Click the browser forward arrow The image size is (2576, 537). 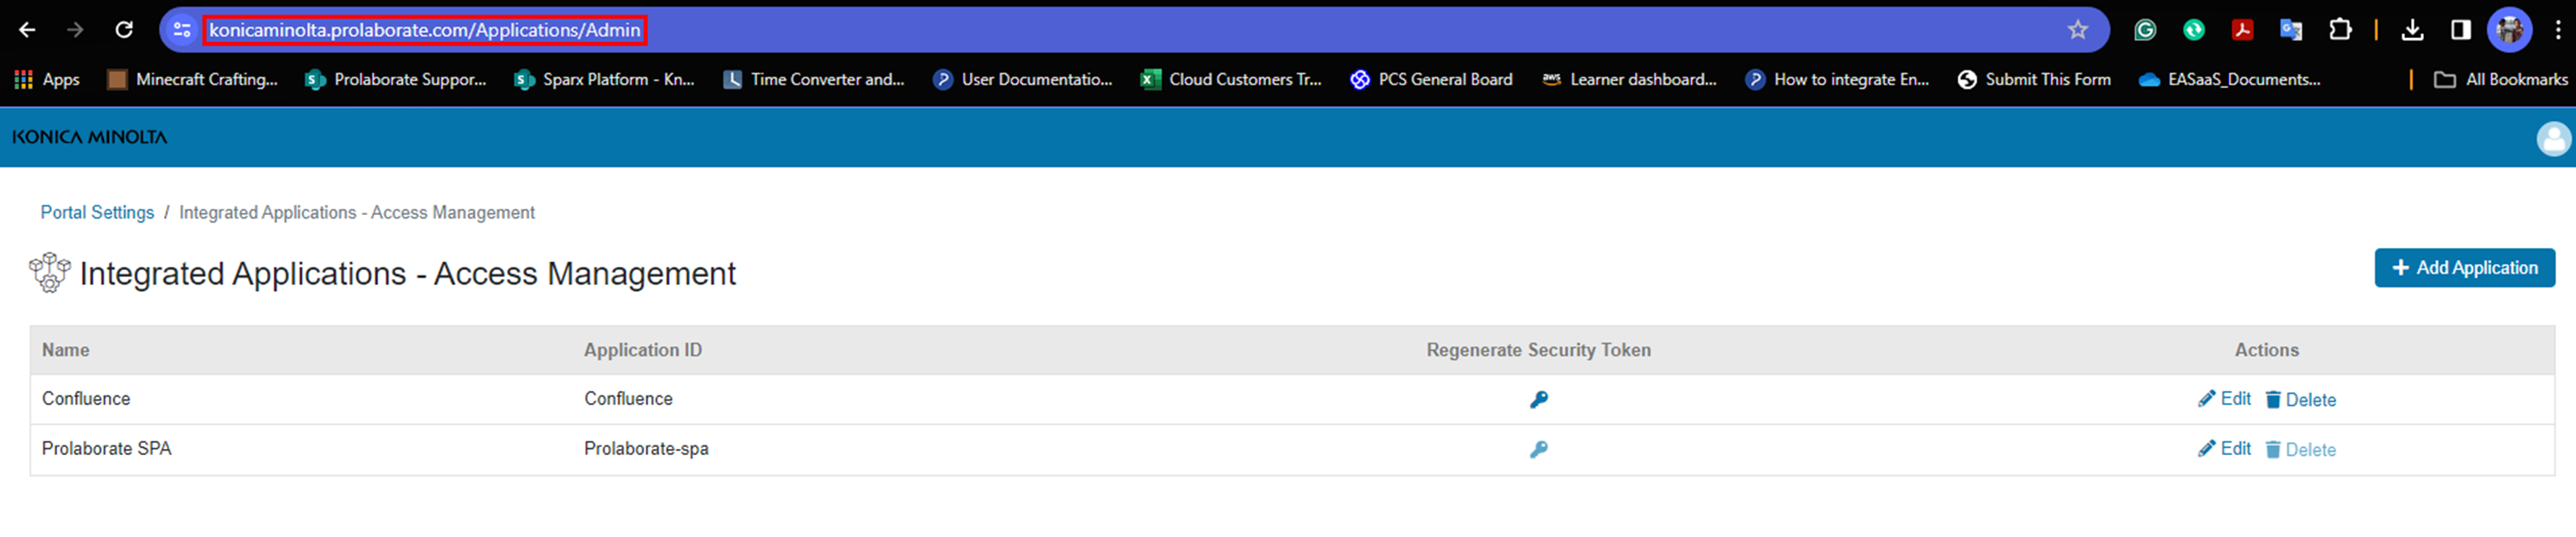(75, 30)
